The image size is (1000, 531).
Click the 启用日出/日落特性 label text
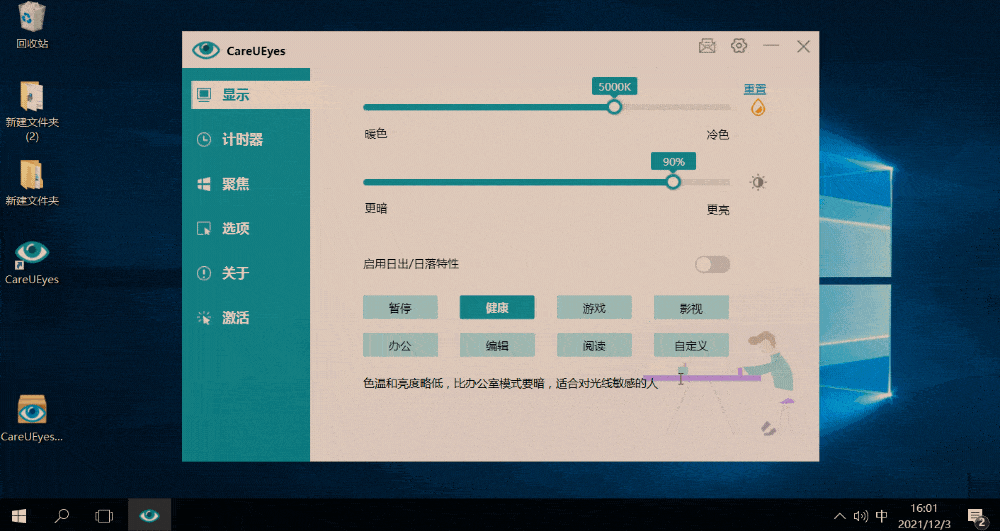click(x=411, y=264)
